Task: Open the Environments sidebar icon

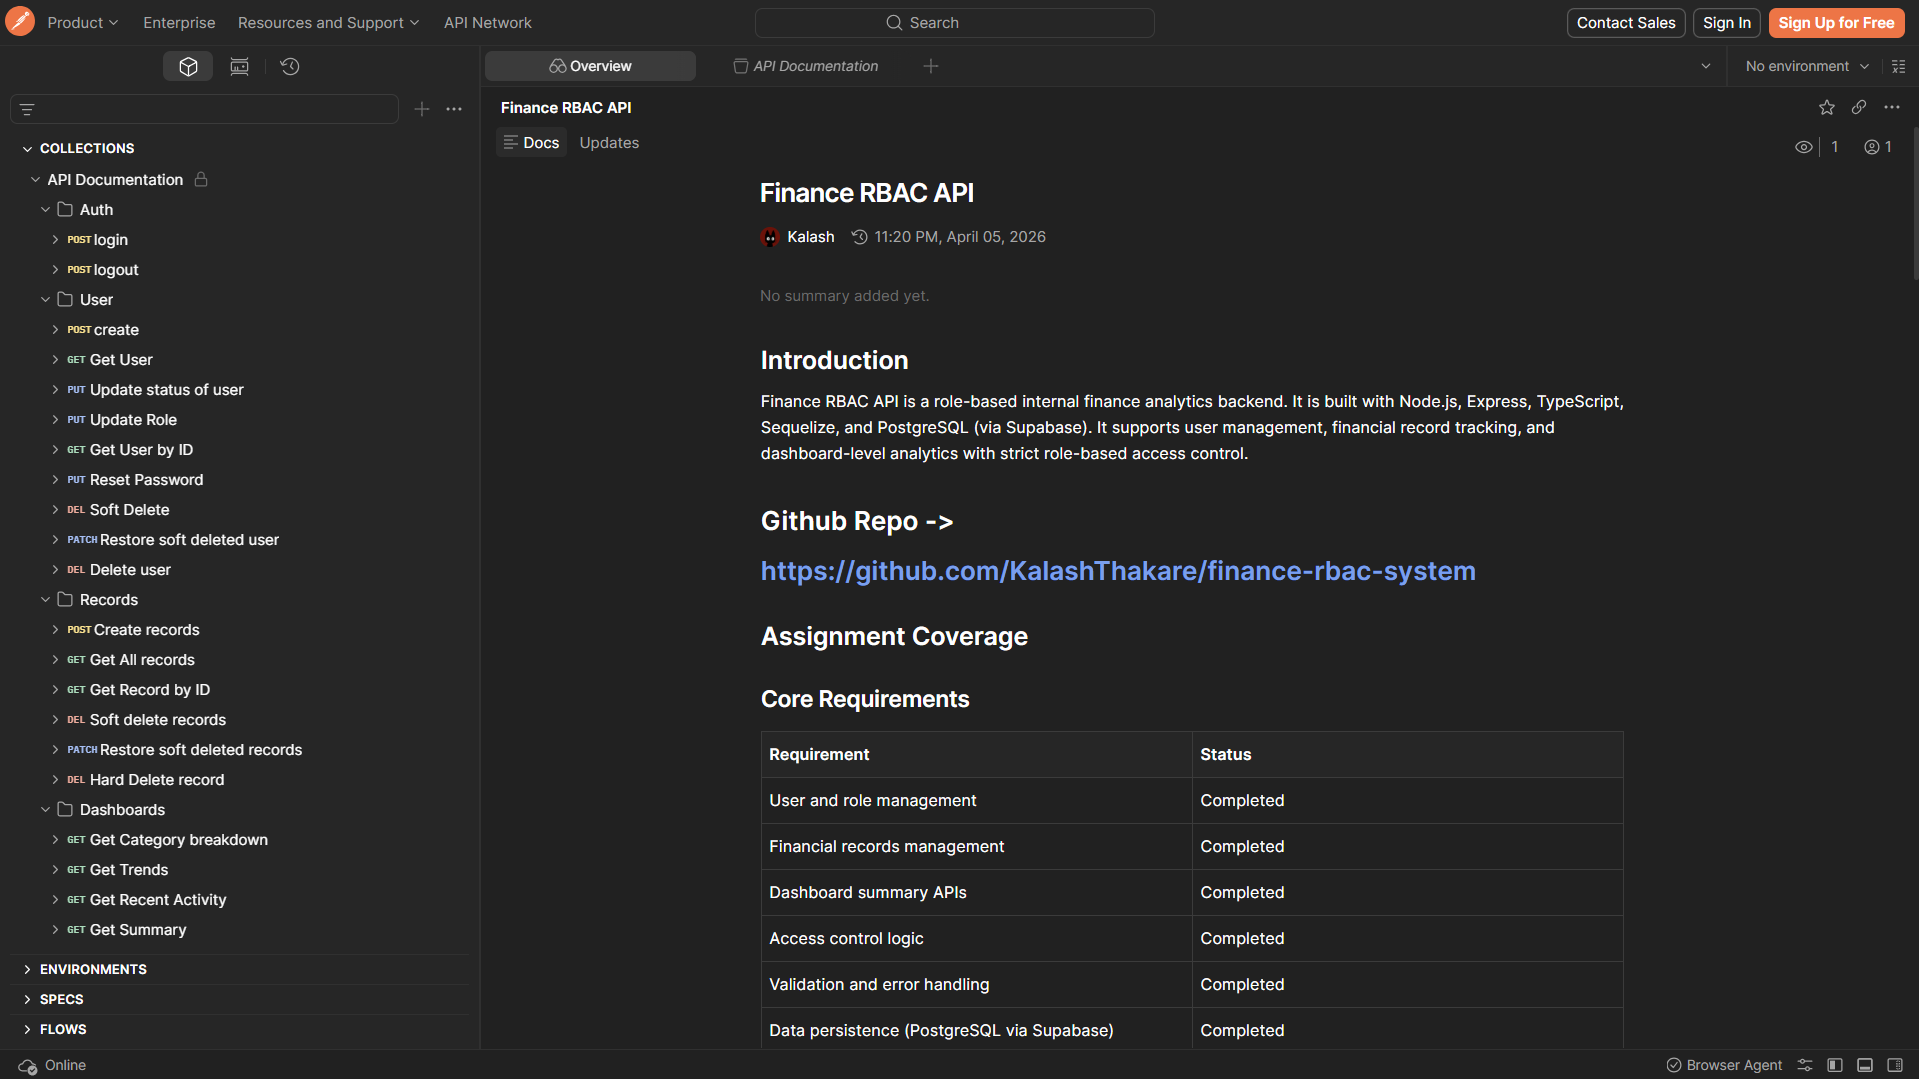Action: [239, 66]
